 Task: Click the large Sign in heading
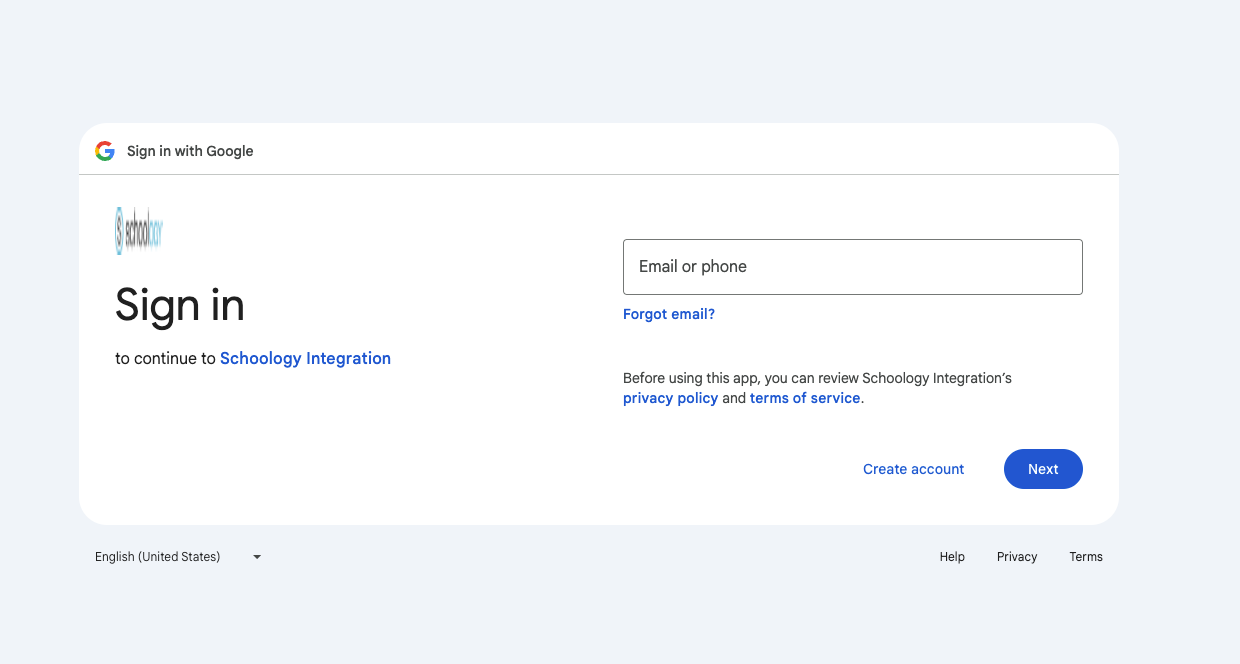pos(180,305)
